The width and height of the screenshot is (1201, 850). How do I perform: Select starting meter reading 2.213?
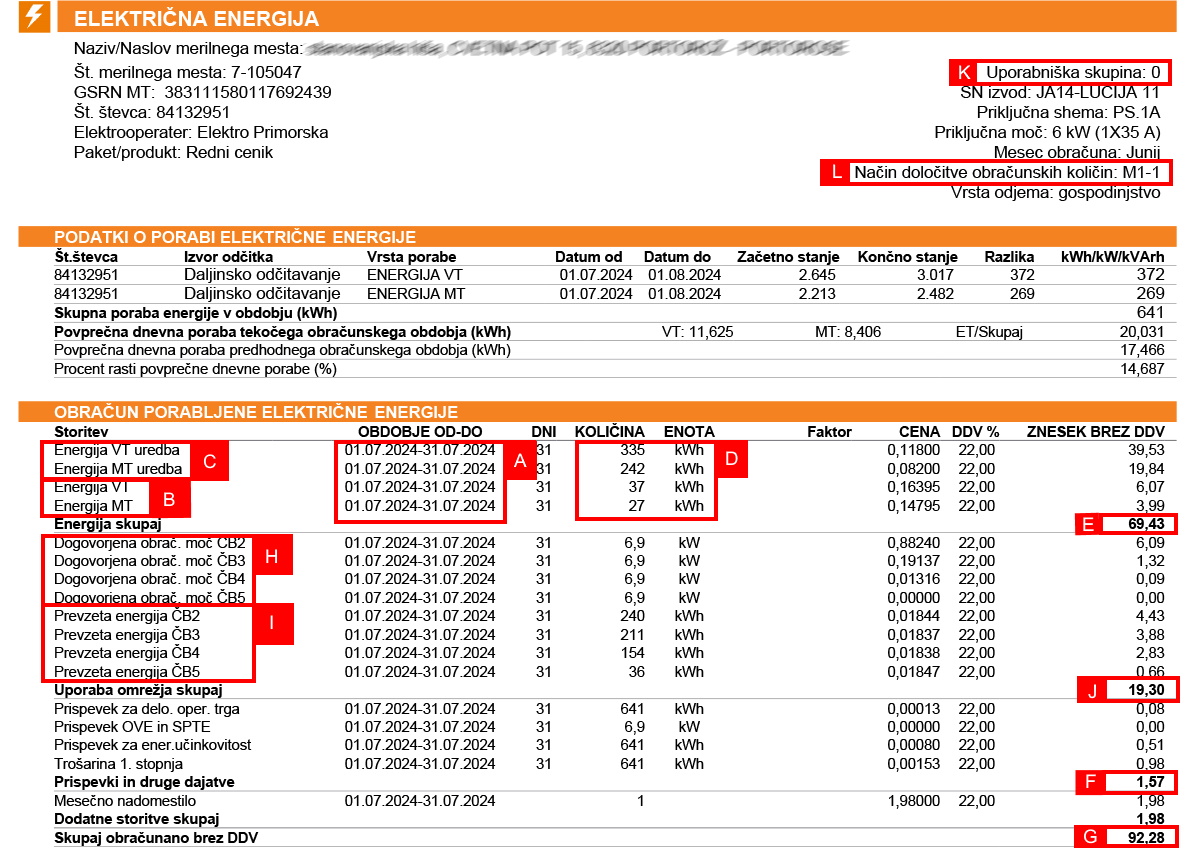click(817, 293)
